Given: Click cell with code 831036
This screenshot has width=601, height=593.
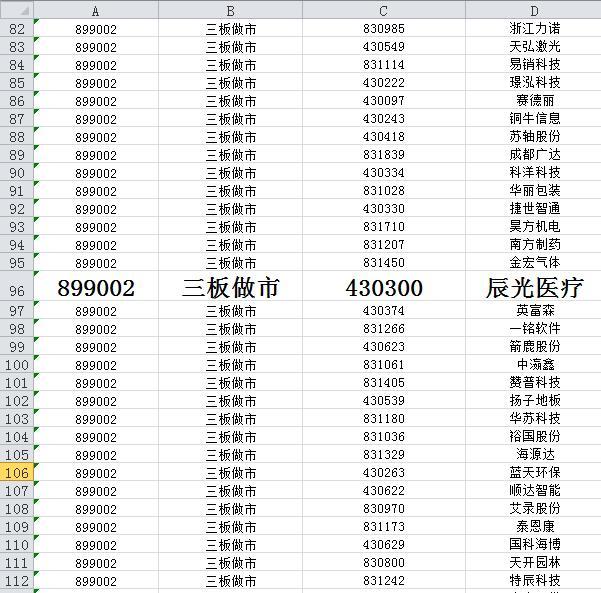Looking at the screenshot, I should pyautogui.click(x=384, y=436).
